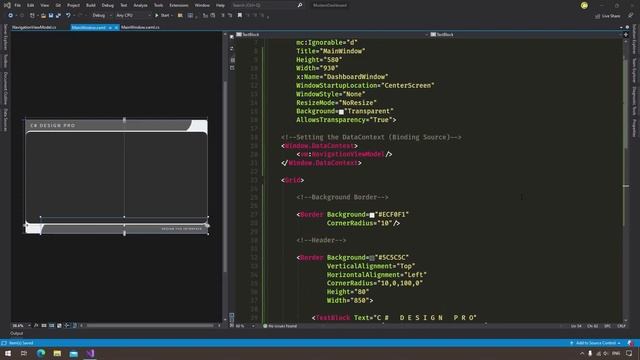
Task: Click the Live Share button
Action: pyautogui.click(x=608, y=16)
